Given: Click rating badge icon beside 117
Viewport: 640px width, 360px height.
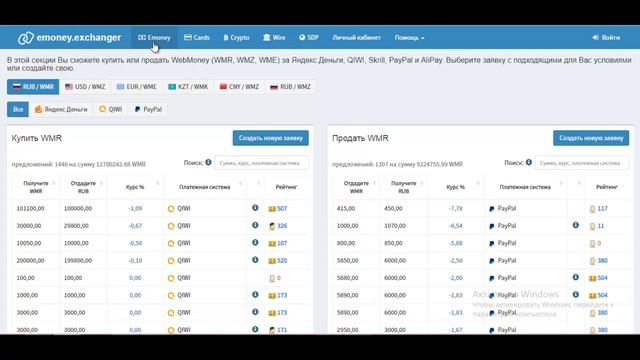Looking at the screenshot, I should click(x=592, y=209).
